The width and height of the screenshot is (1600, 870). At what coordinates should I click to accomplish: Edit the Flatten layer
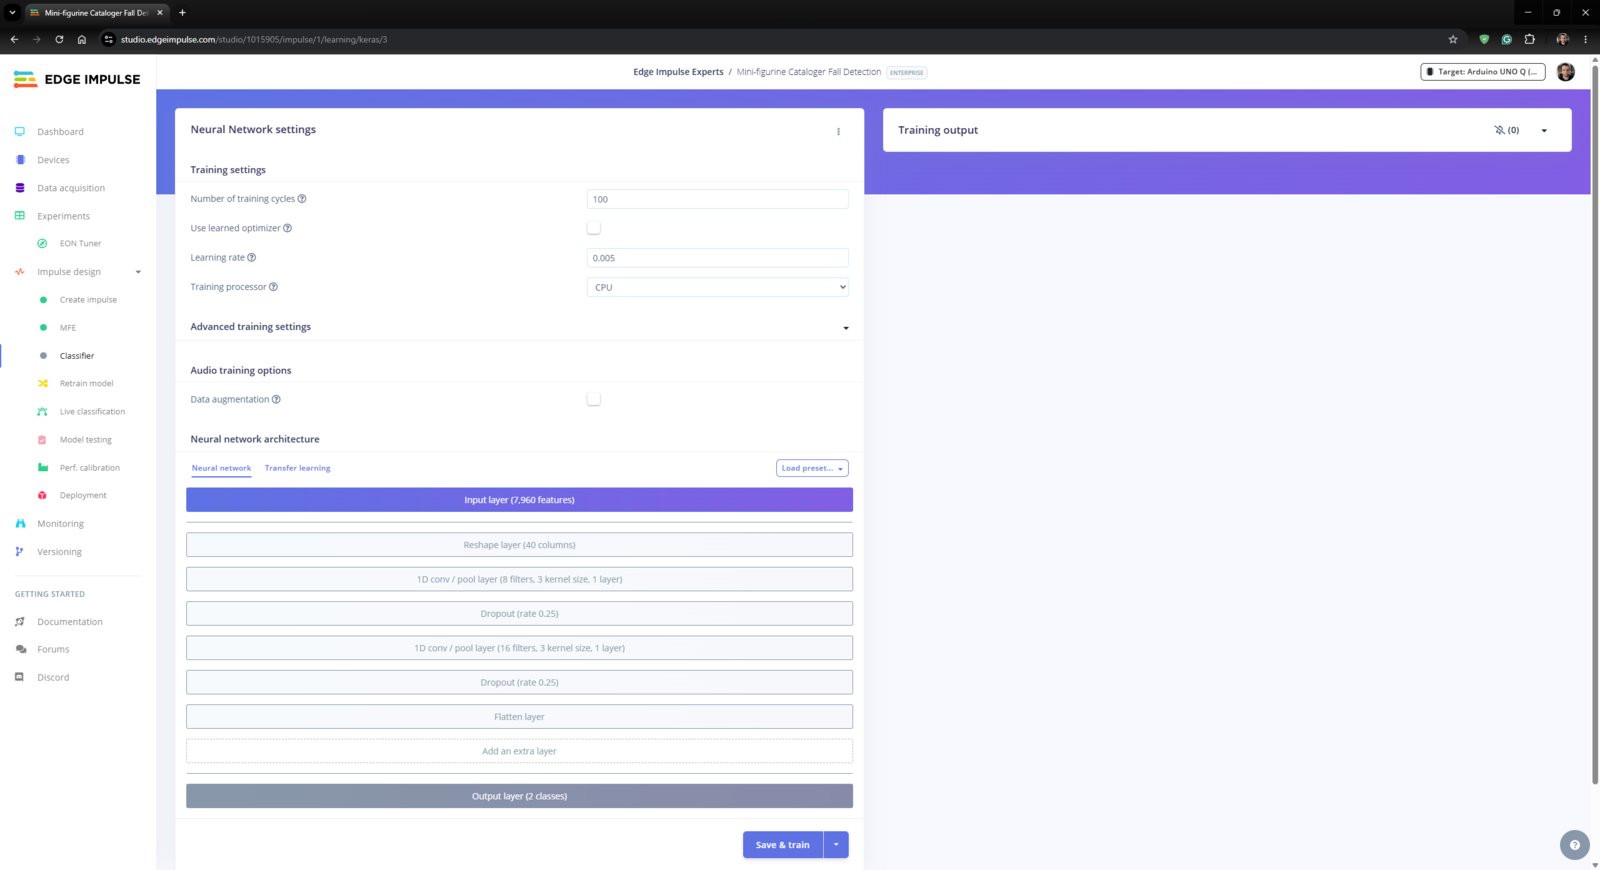pyautogui.click(x=519, y=717)
